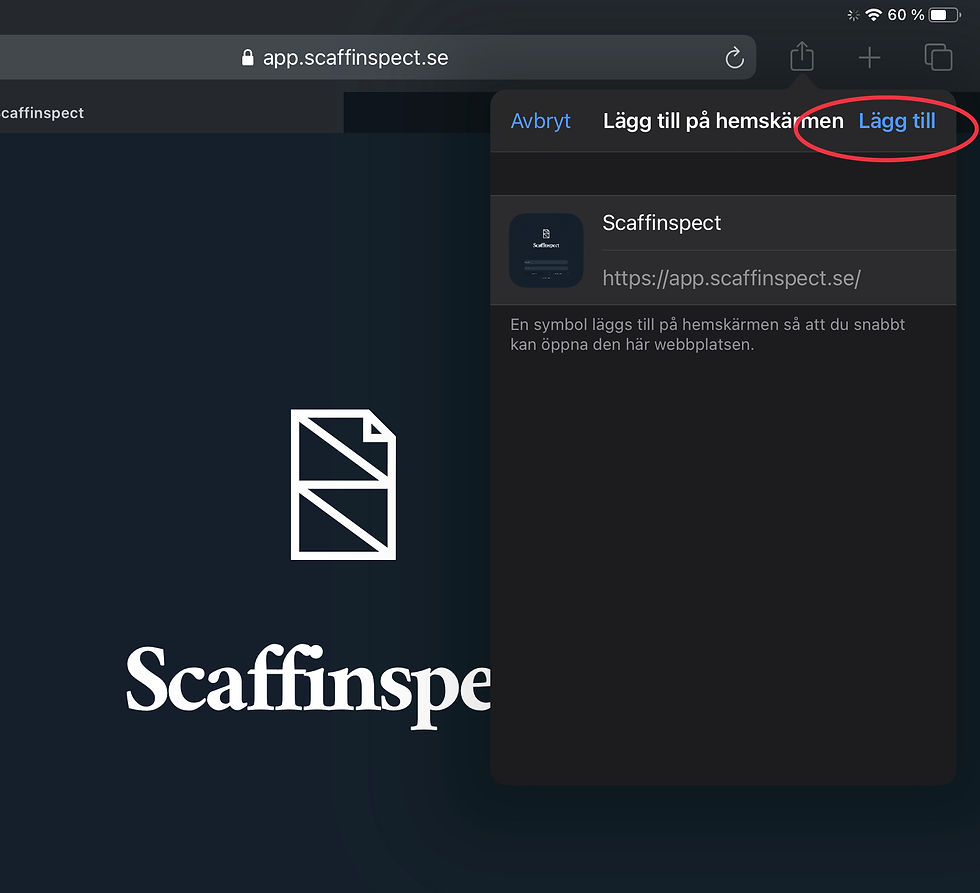Switch to the Scaffinspect browser tab

coord(171,112)
